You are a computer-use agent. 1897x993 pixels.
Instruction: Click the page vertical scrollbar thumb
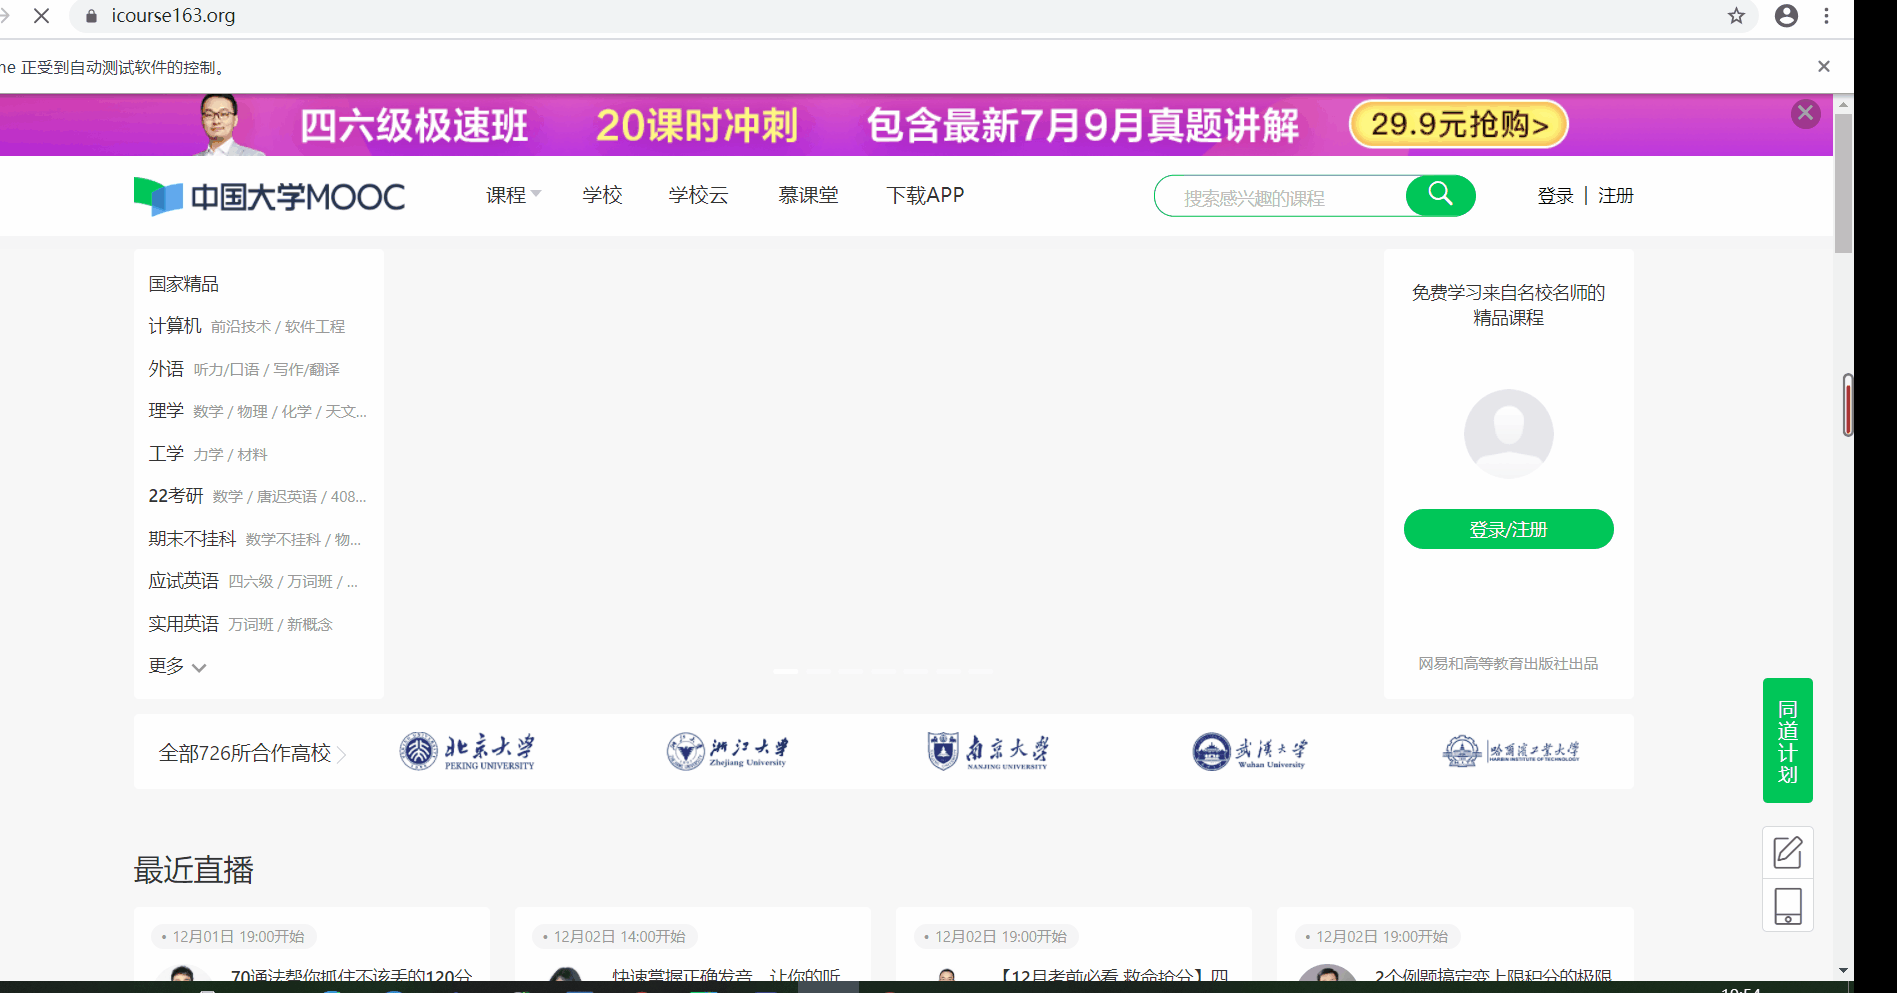pos(1843,184)
